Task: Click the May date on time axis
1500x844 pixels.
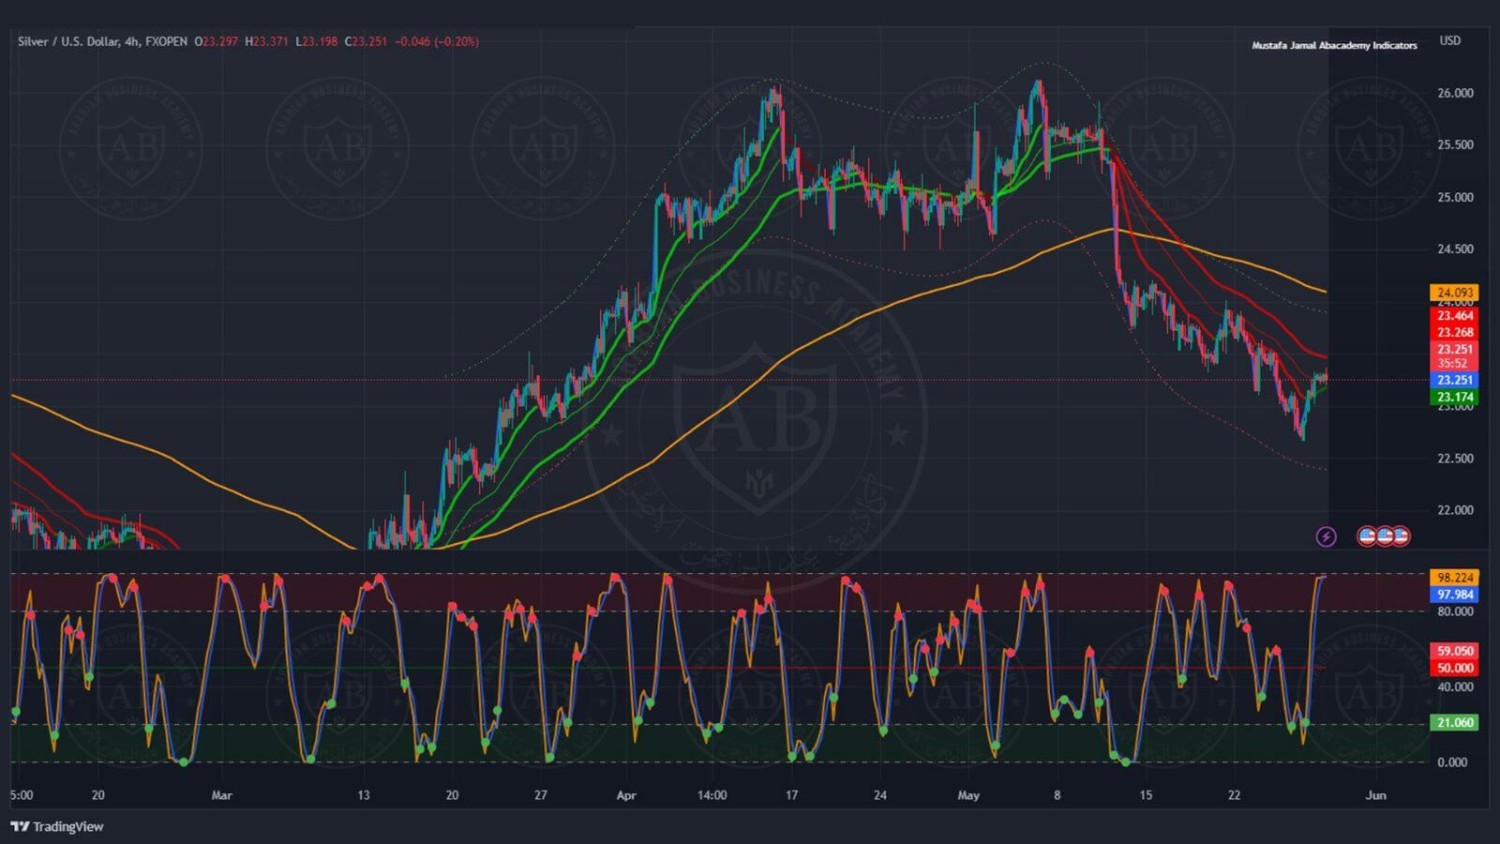Action: click(x=968, y=796)
